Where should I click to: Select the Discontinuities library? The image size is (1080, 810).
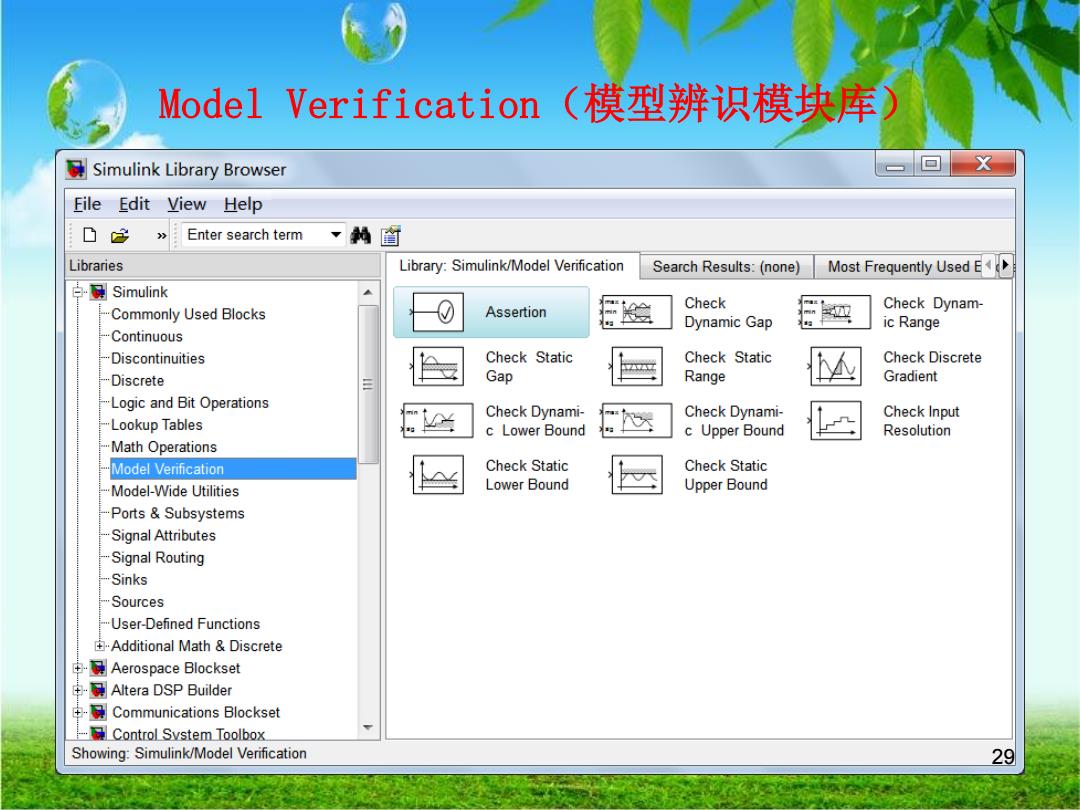tap(158, 358)
